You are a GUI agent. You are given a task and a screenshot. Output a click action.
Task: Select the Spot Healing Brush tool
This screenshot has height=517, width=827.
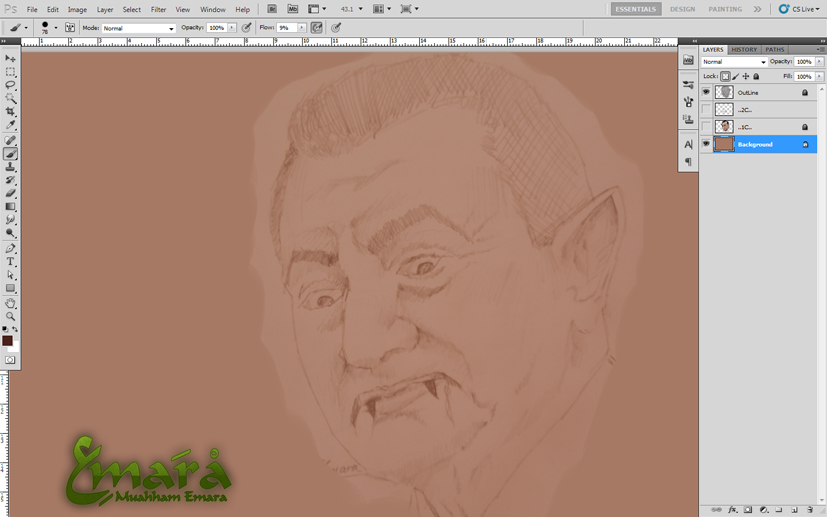10,140
